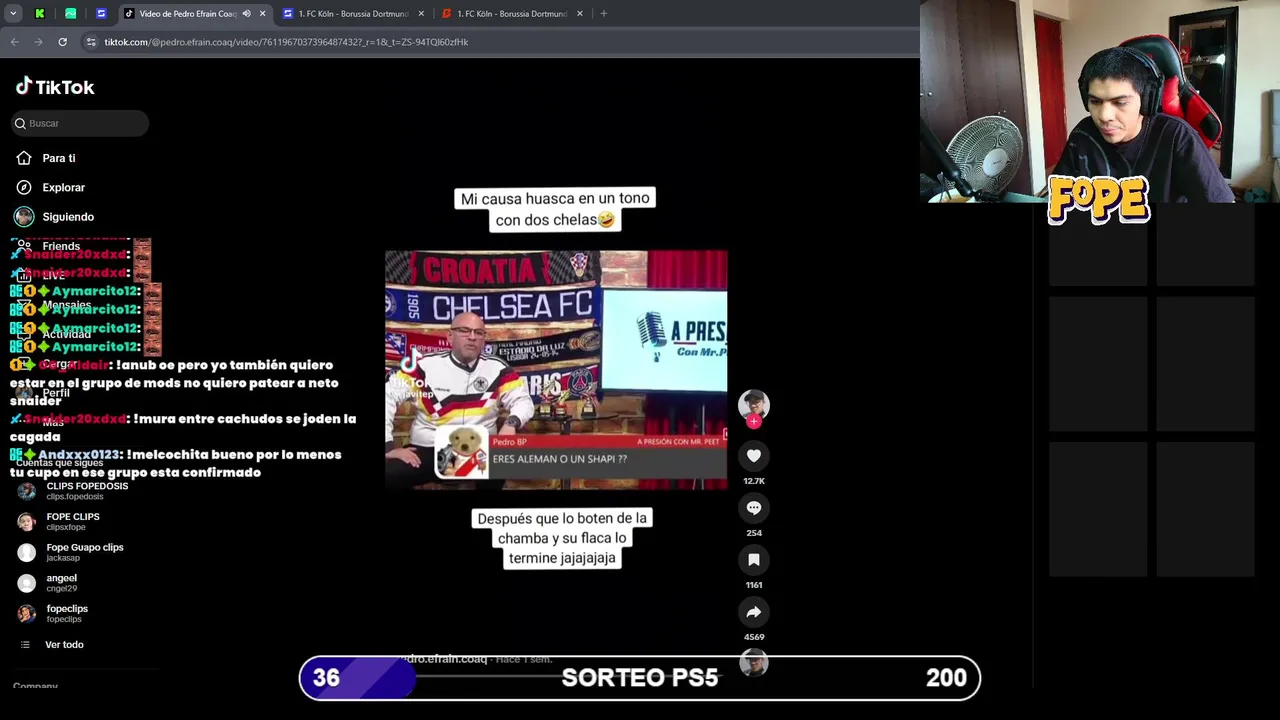Click the Fope Guapo clips avatar
1280x720 pixels.
click(x=27, y=552)
